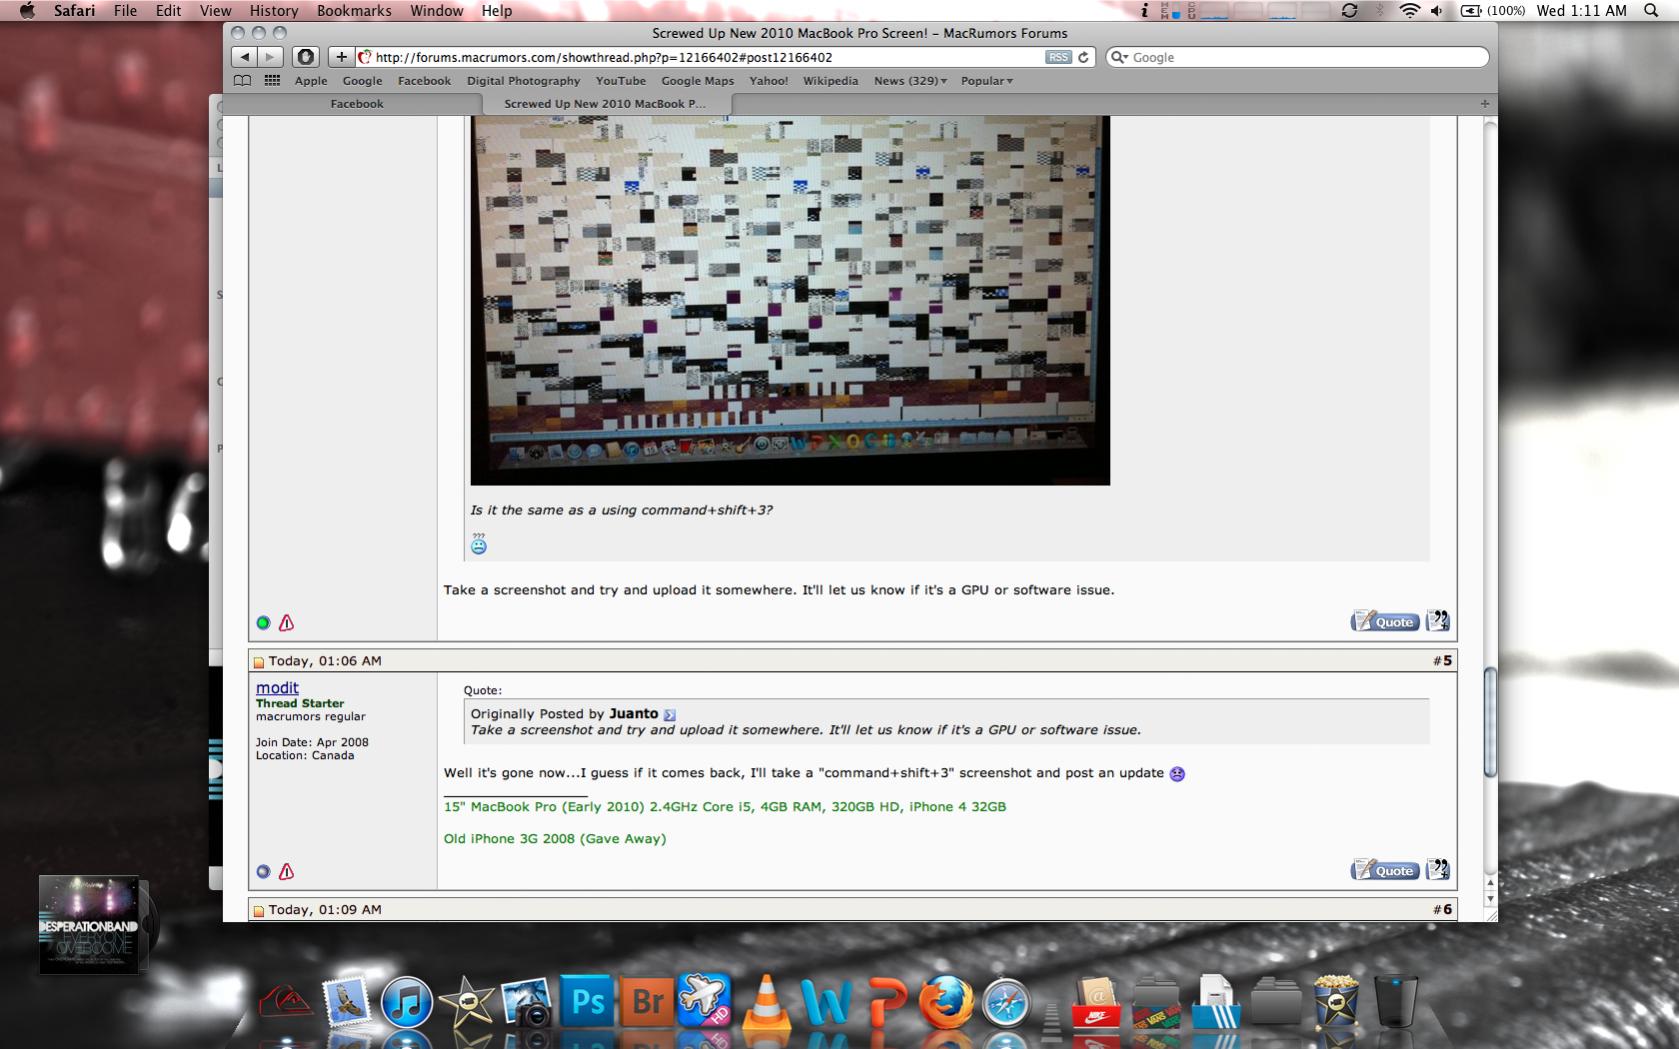The image size is (1679, 1049).
Task: Open Firefox from the Dock
Action: click(946, 1002)
